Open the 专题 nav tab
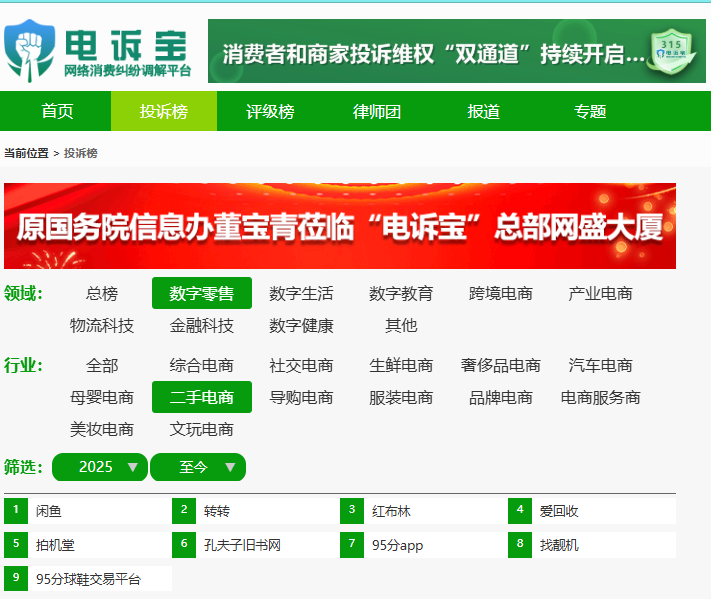711x599 pixels. [x=590, y=111]
